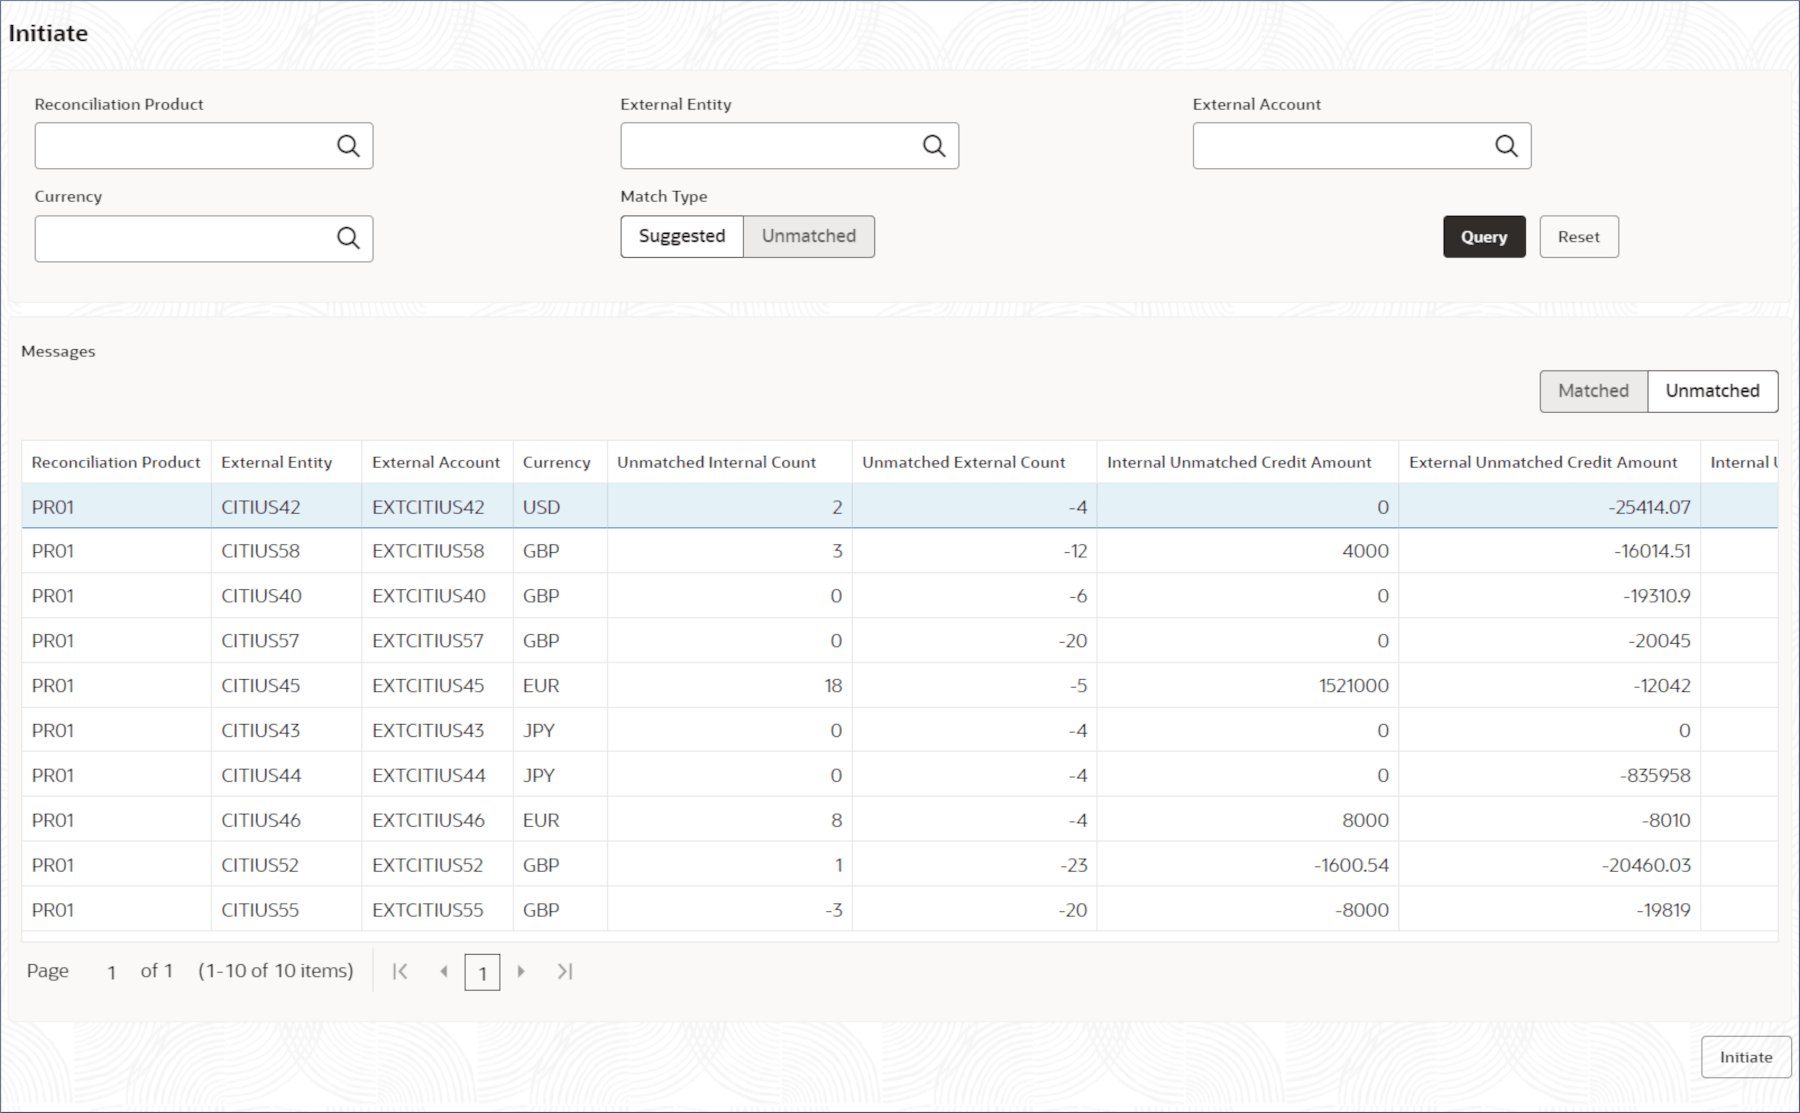Select Suggested match type
Screen dimensions: 1800x1113
click(682, 236)
